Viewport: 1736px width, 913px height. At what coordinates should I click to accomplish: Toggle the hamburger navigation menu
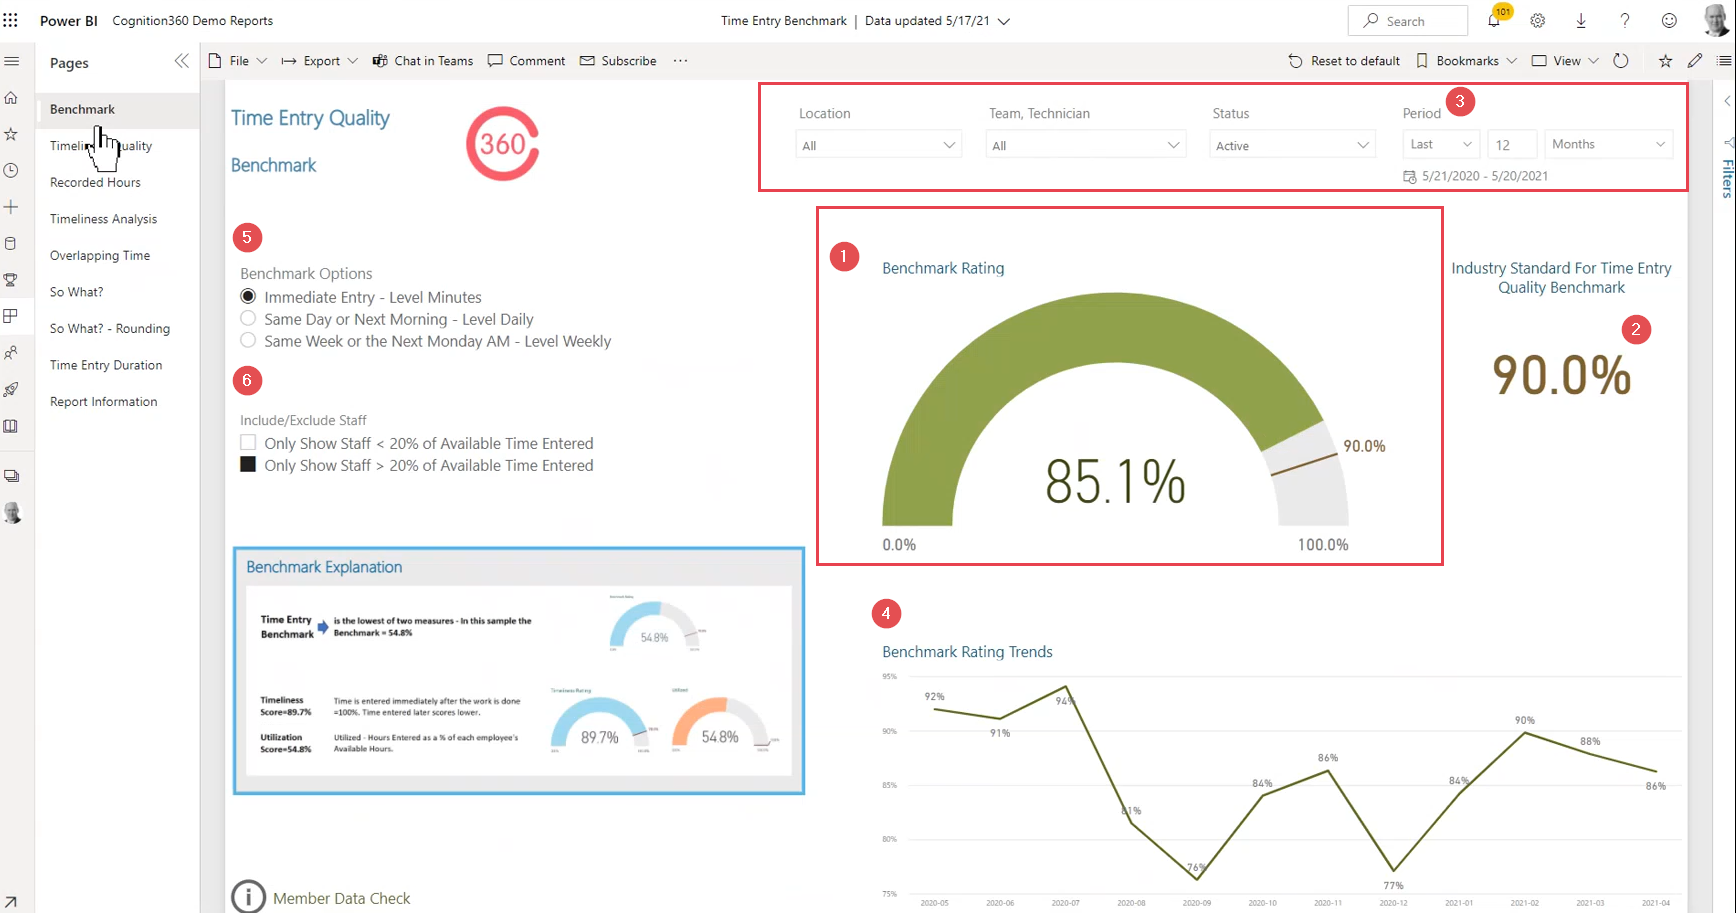(x=12, y=61)
